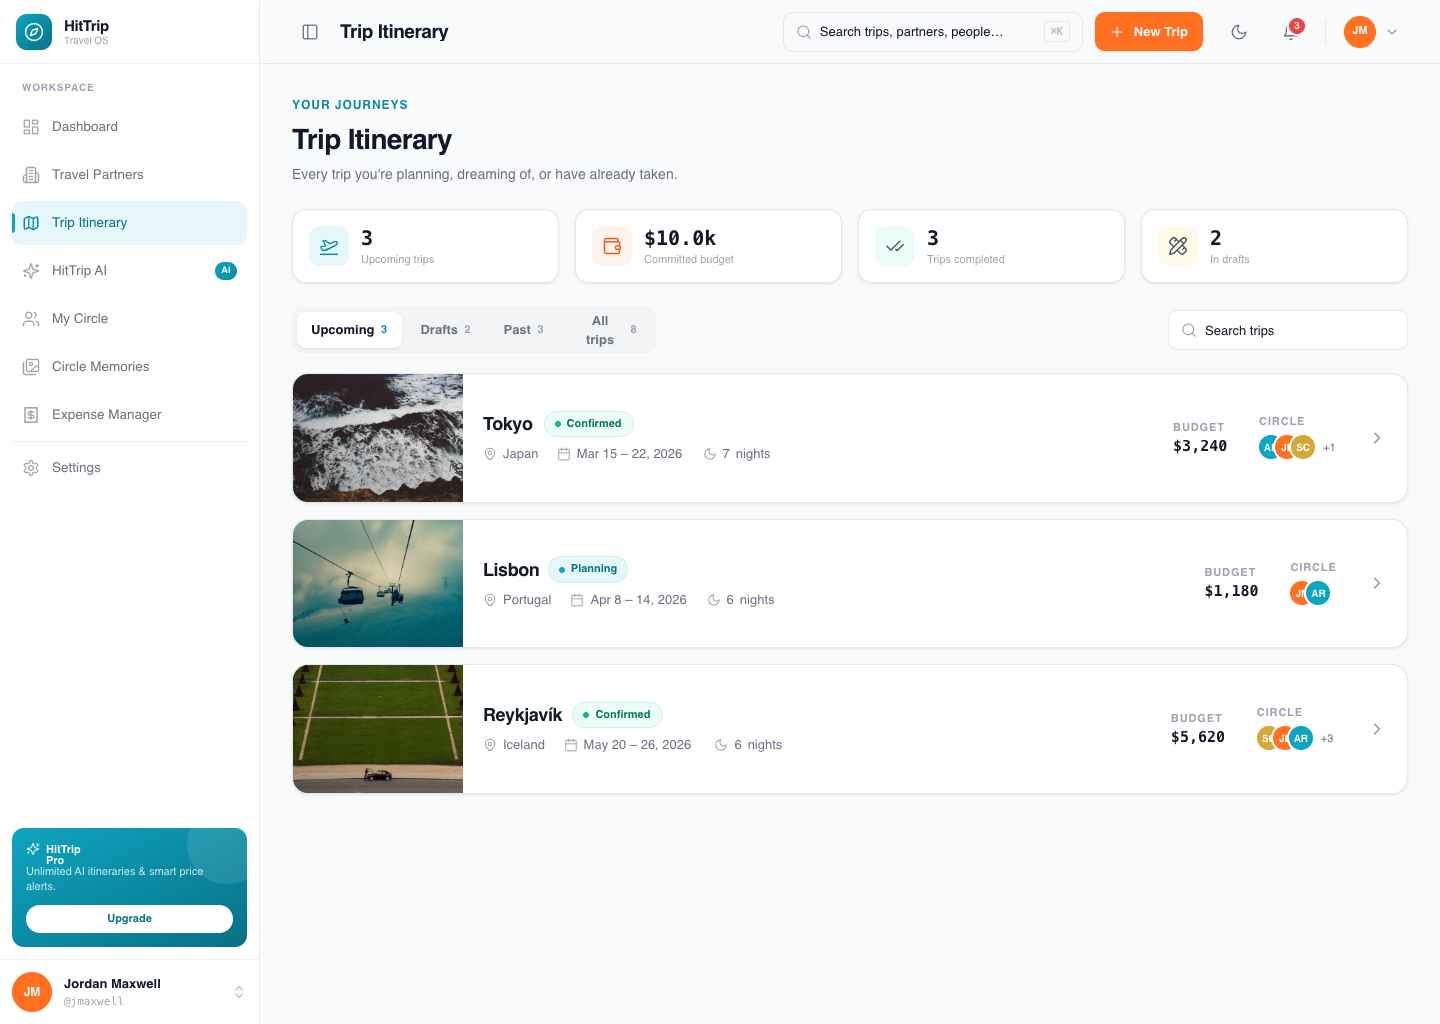This screenshot has height=1024, width=1440.
Task: Click the Tokyo budget $3,240
Action: click(1200, 446)
